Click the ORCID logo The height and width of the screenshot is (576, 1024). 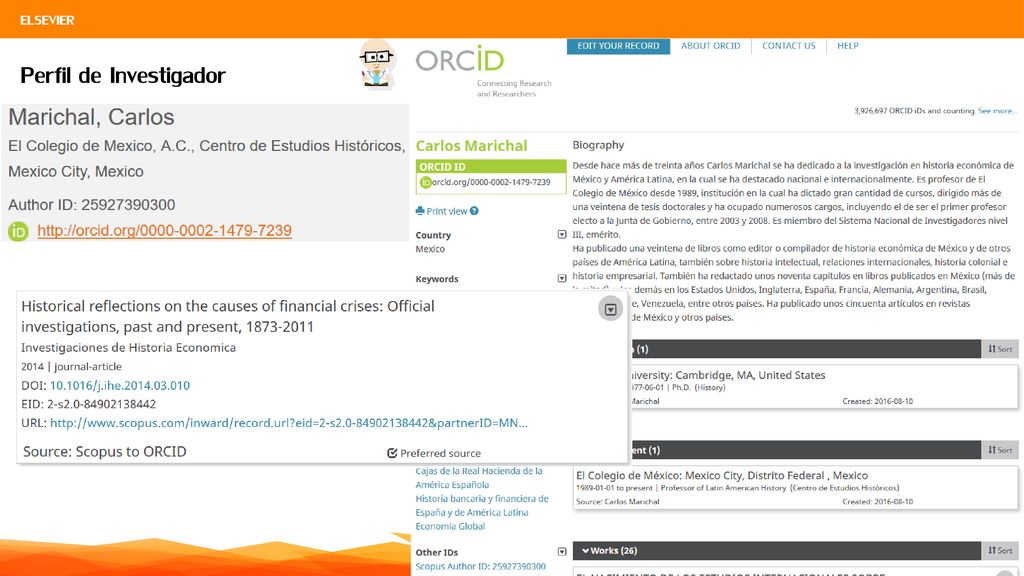point(460,60)
